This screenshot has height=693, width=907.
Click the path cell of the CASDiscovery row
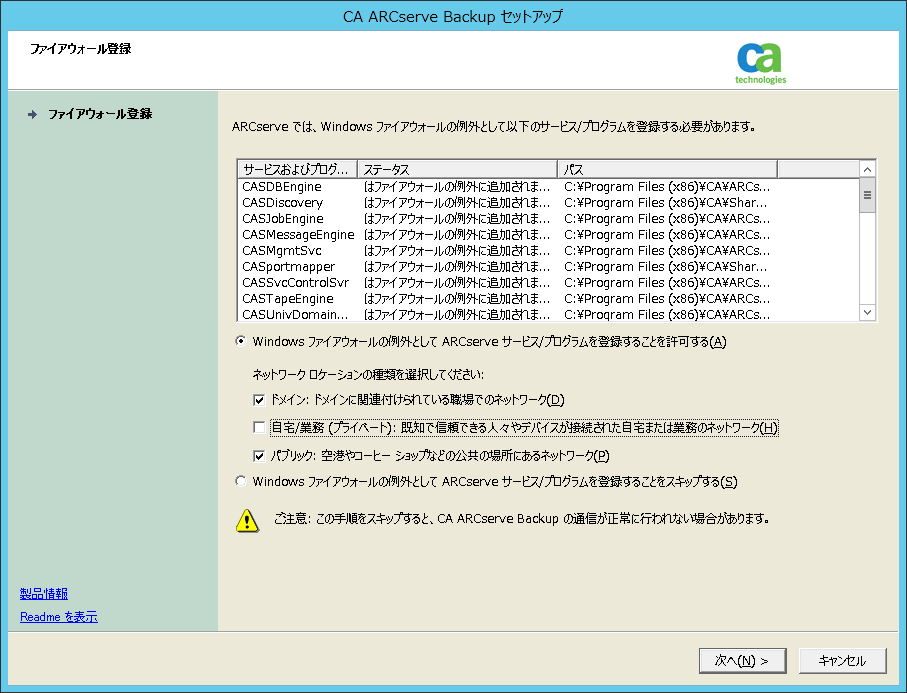pyautogui.click(x=665, y=203)
